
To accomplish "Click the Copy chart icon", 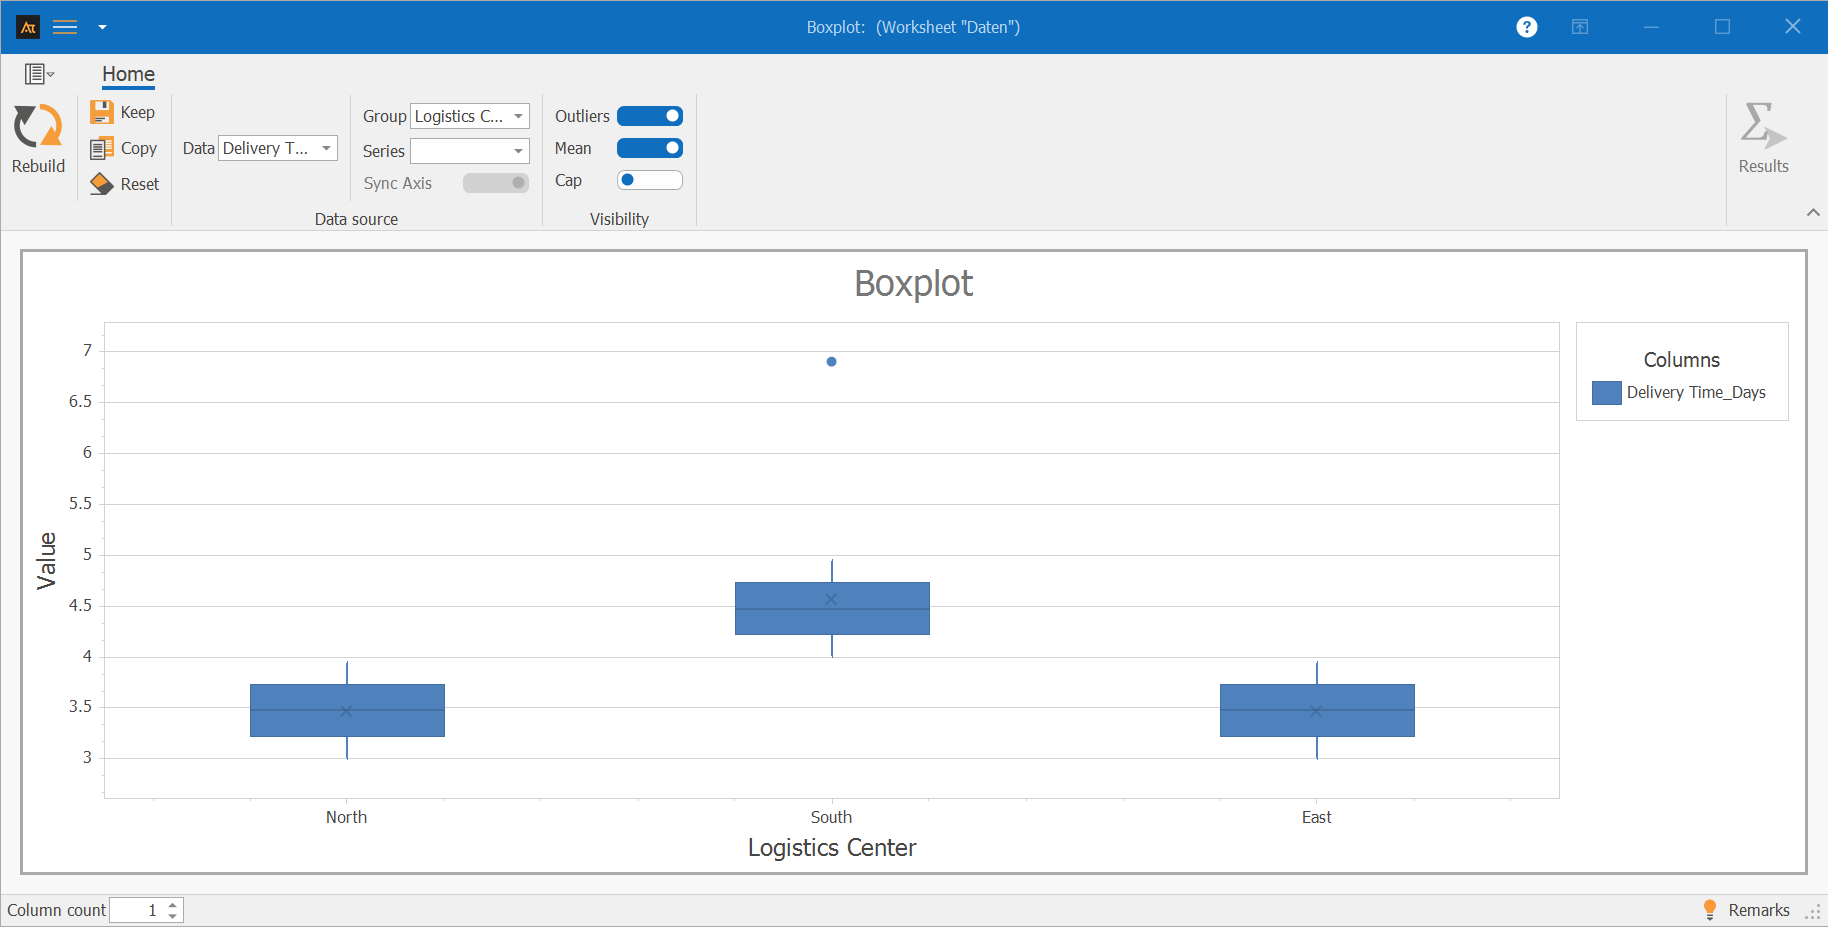I will 102,148.
